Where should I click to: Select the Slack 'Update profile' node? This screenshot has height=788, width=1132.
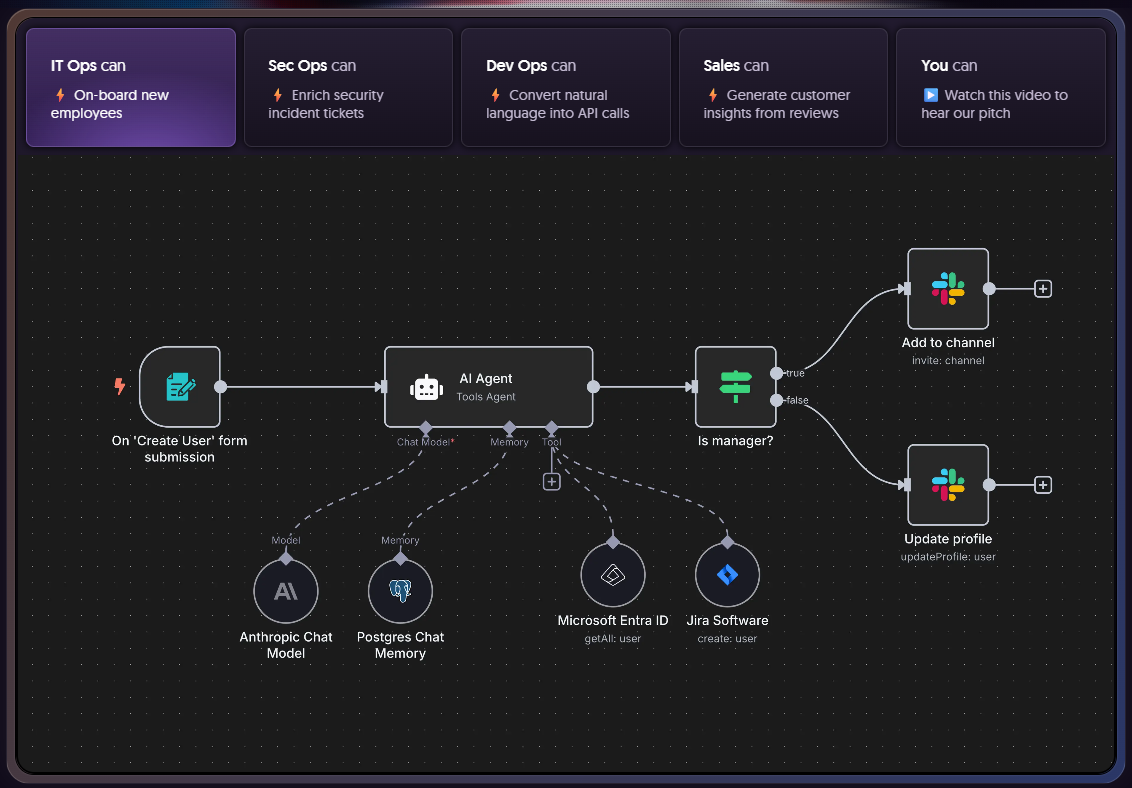947,485
